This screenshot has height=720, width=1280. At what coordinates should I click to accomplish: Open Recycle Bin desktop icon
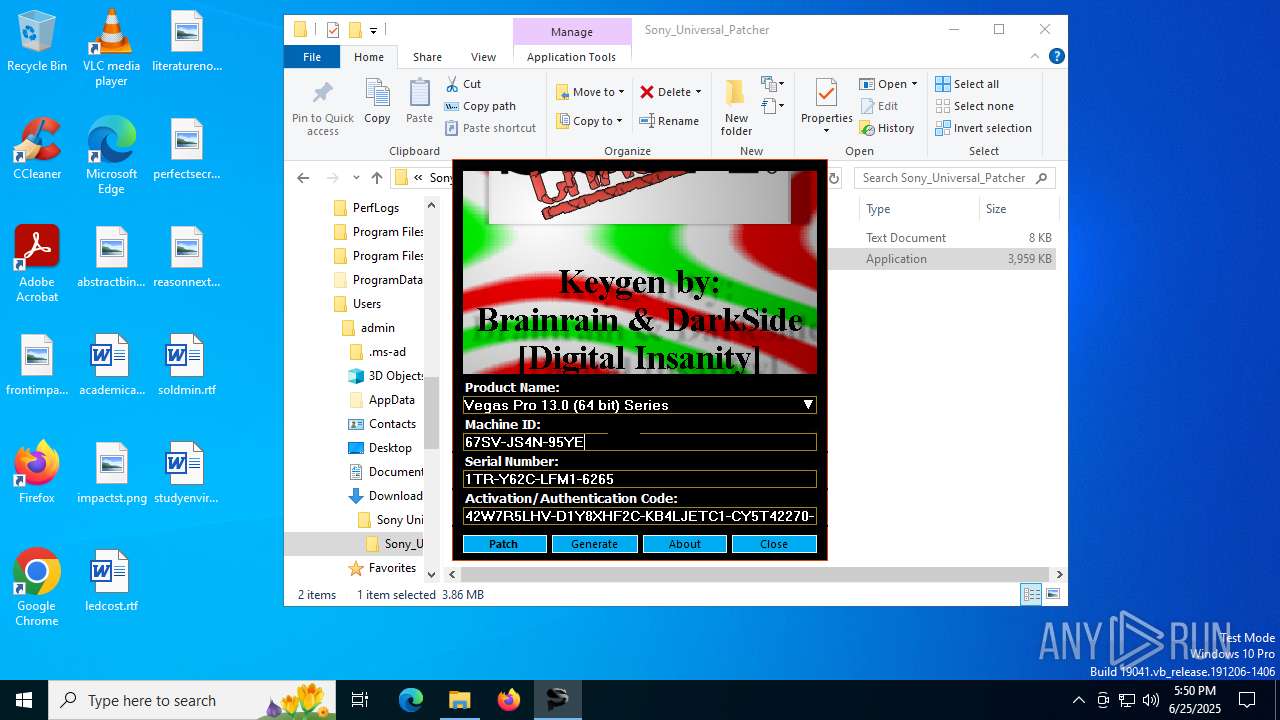pos(37,42)
